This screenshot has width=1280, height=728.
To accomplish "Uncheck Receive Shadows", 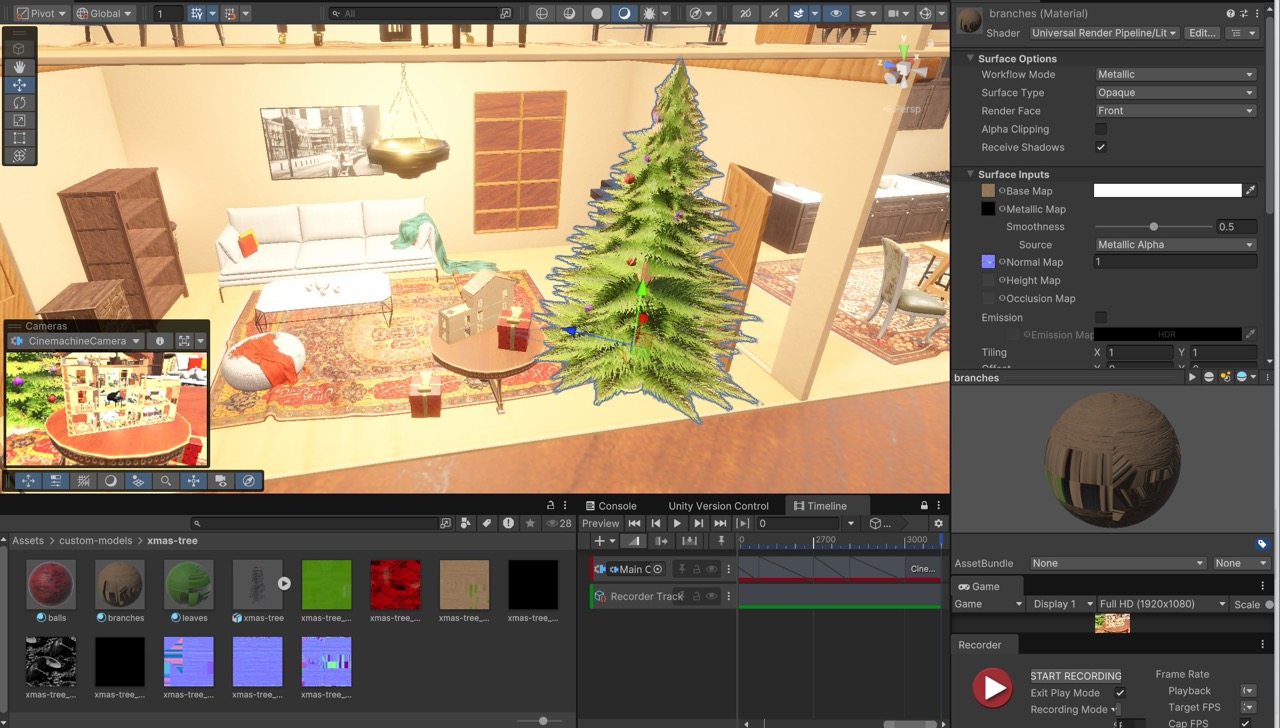I will point(1101,147).
